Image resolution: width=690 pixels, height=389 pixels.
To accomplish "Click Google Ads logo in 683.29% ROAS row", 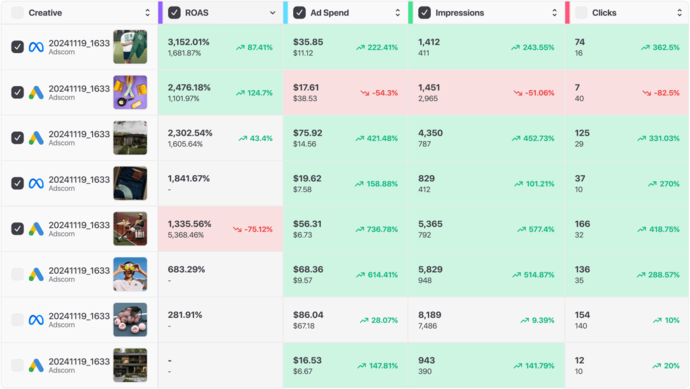I will [36, 274].
